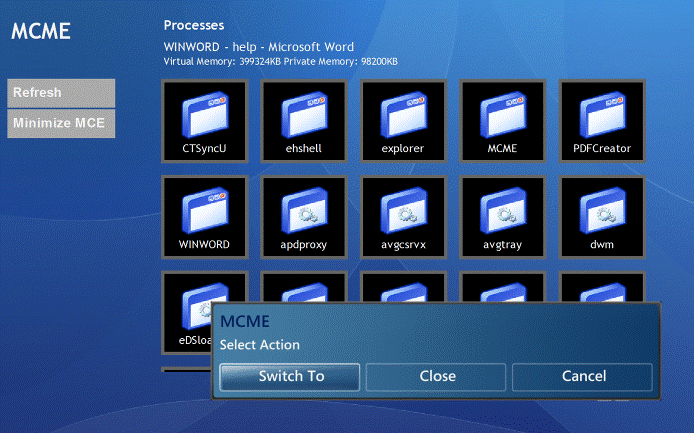The width and height of the screenshot is (694, 433).
Task: Click the 'Select Action' dialog prompt text
Action: pos(260,345)
